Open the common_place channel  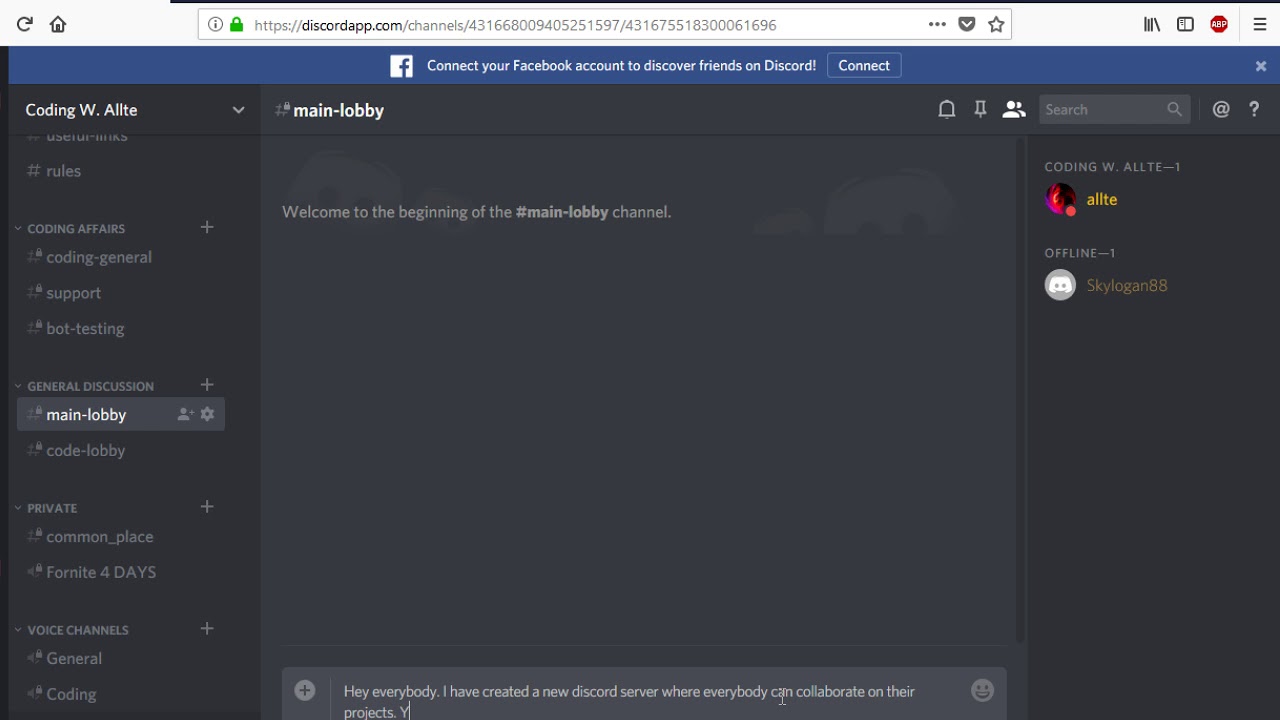coord(121,537)
